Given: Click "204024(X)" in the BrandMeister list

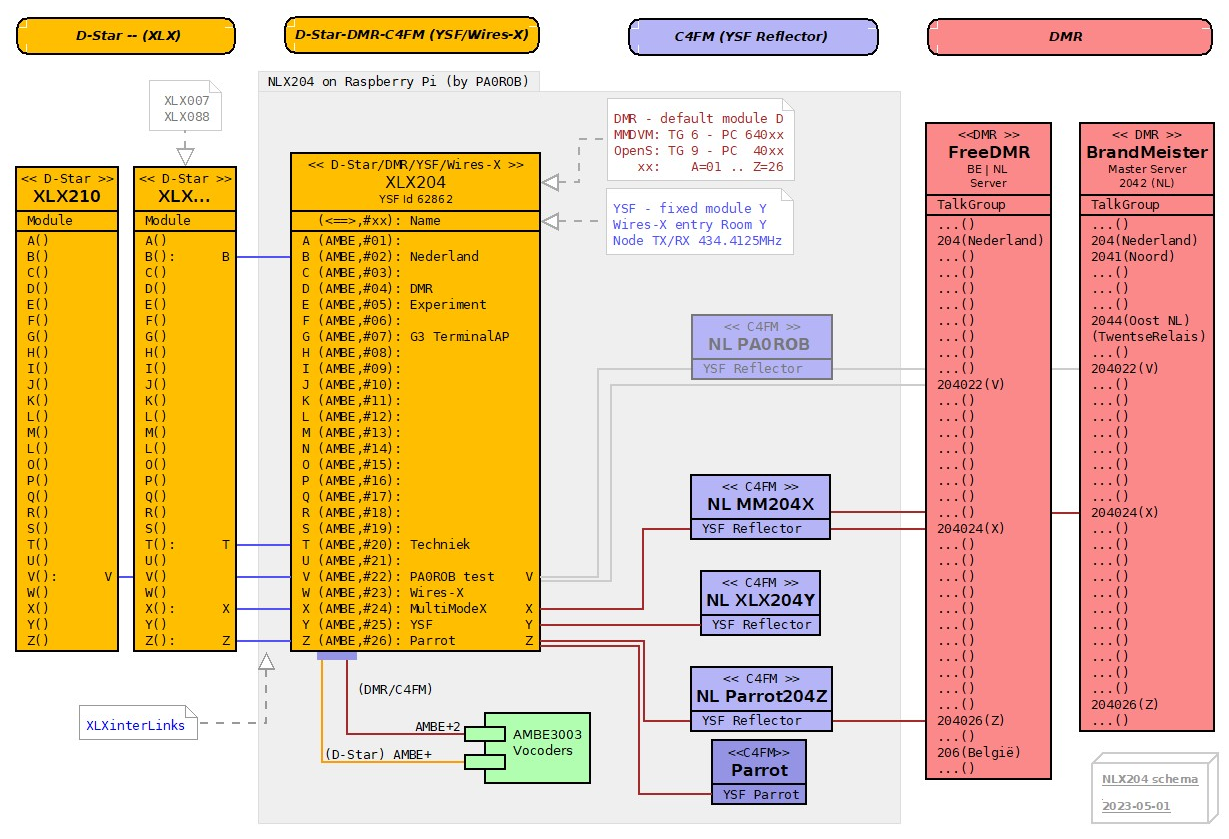Looking at the screenshot, I should [1125, 512].
